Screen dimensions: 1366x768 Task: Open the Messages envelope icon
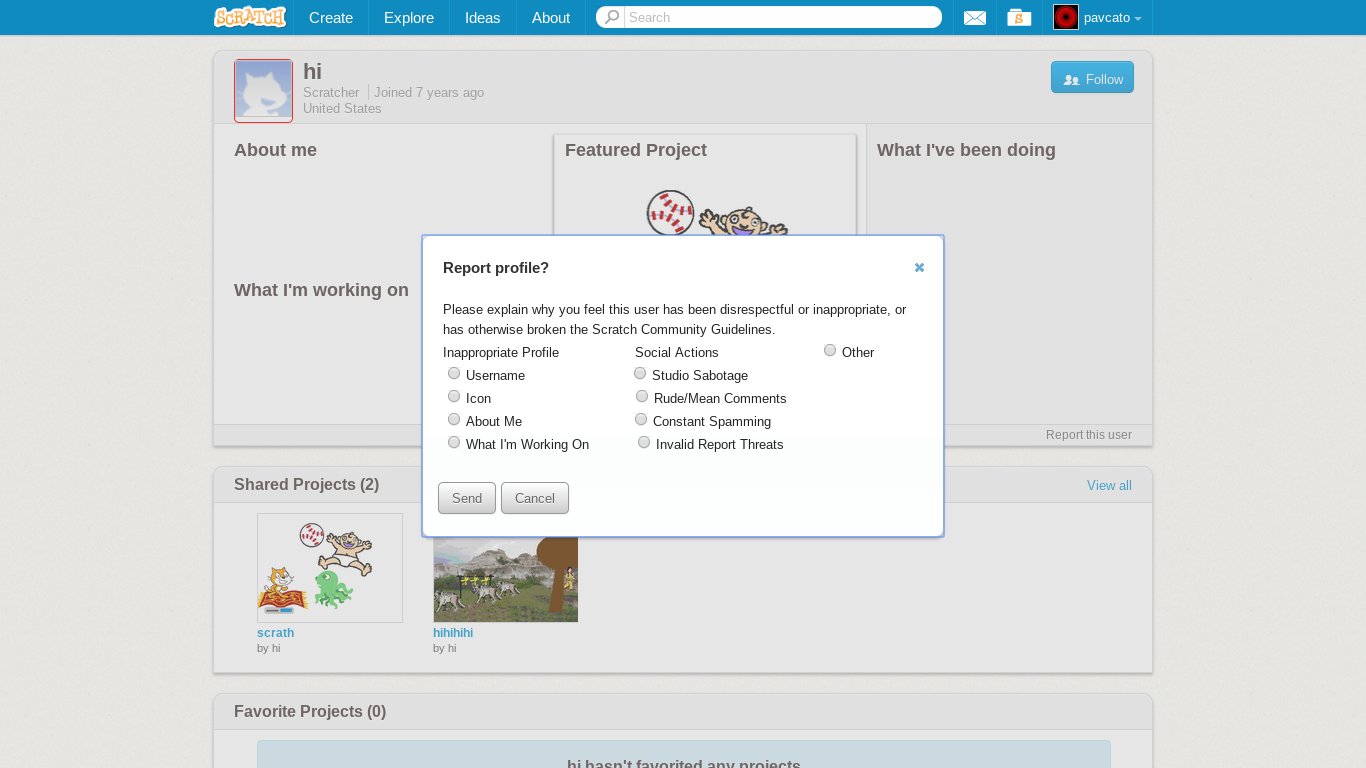point(974,18)
